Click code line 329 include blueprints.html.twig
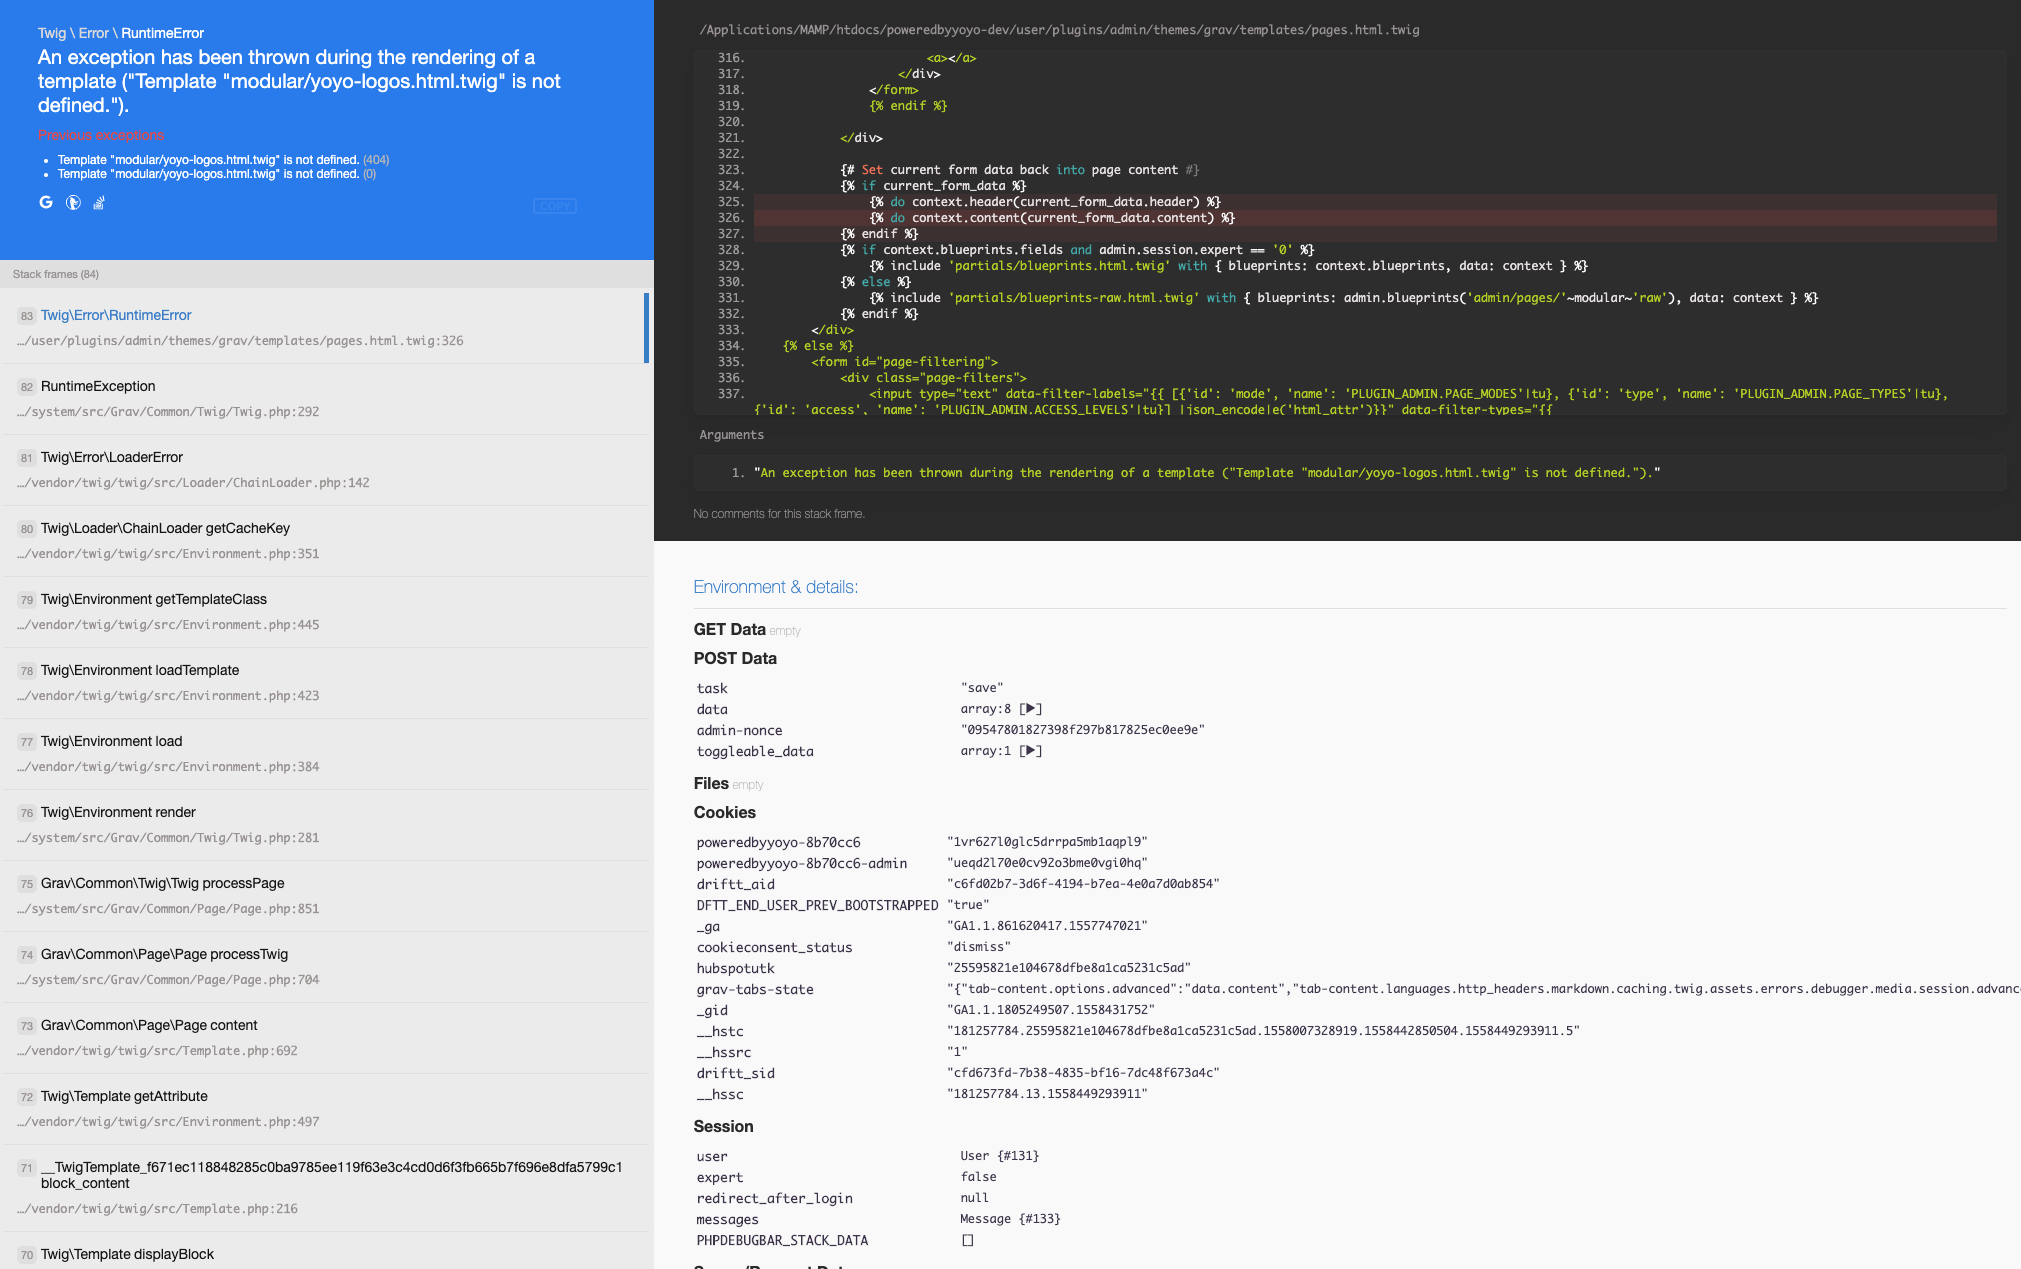This screenshot has height=1269, width=2021. pyautogui.click(x=1228, y=266)
